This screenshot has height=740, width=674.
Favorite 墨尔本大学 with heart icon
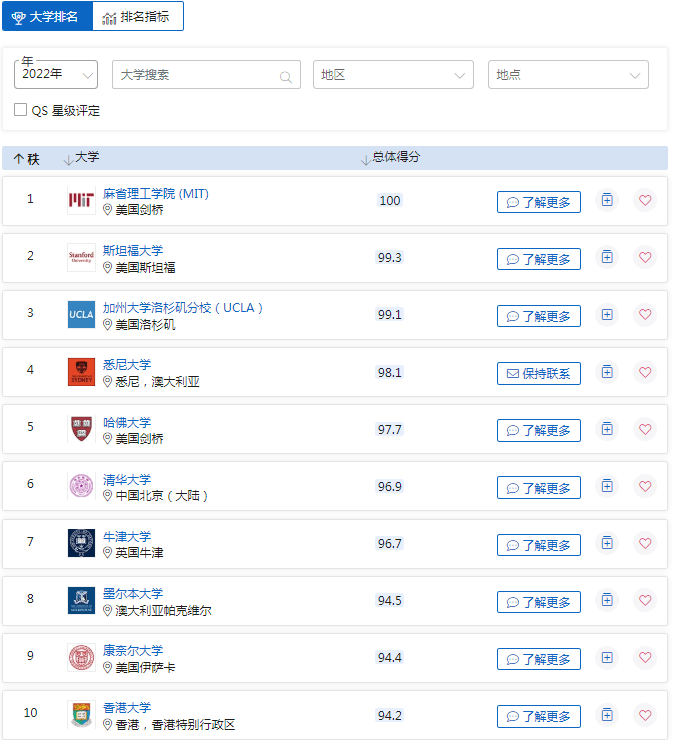[x=645, y=600]
